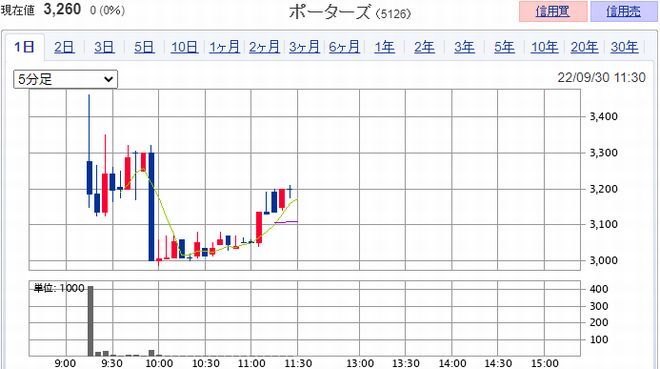660x369 pixels.
Task: Click the 9:00 time axis label
Action: click(66, 363)
